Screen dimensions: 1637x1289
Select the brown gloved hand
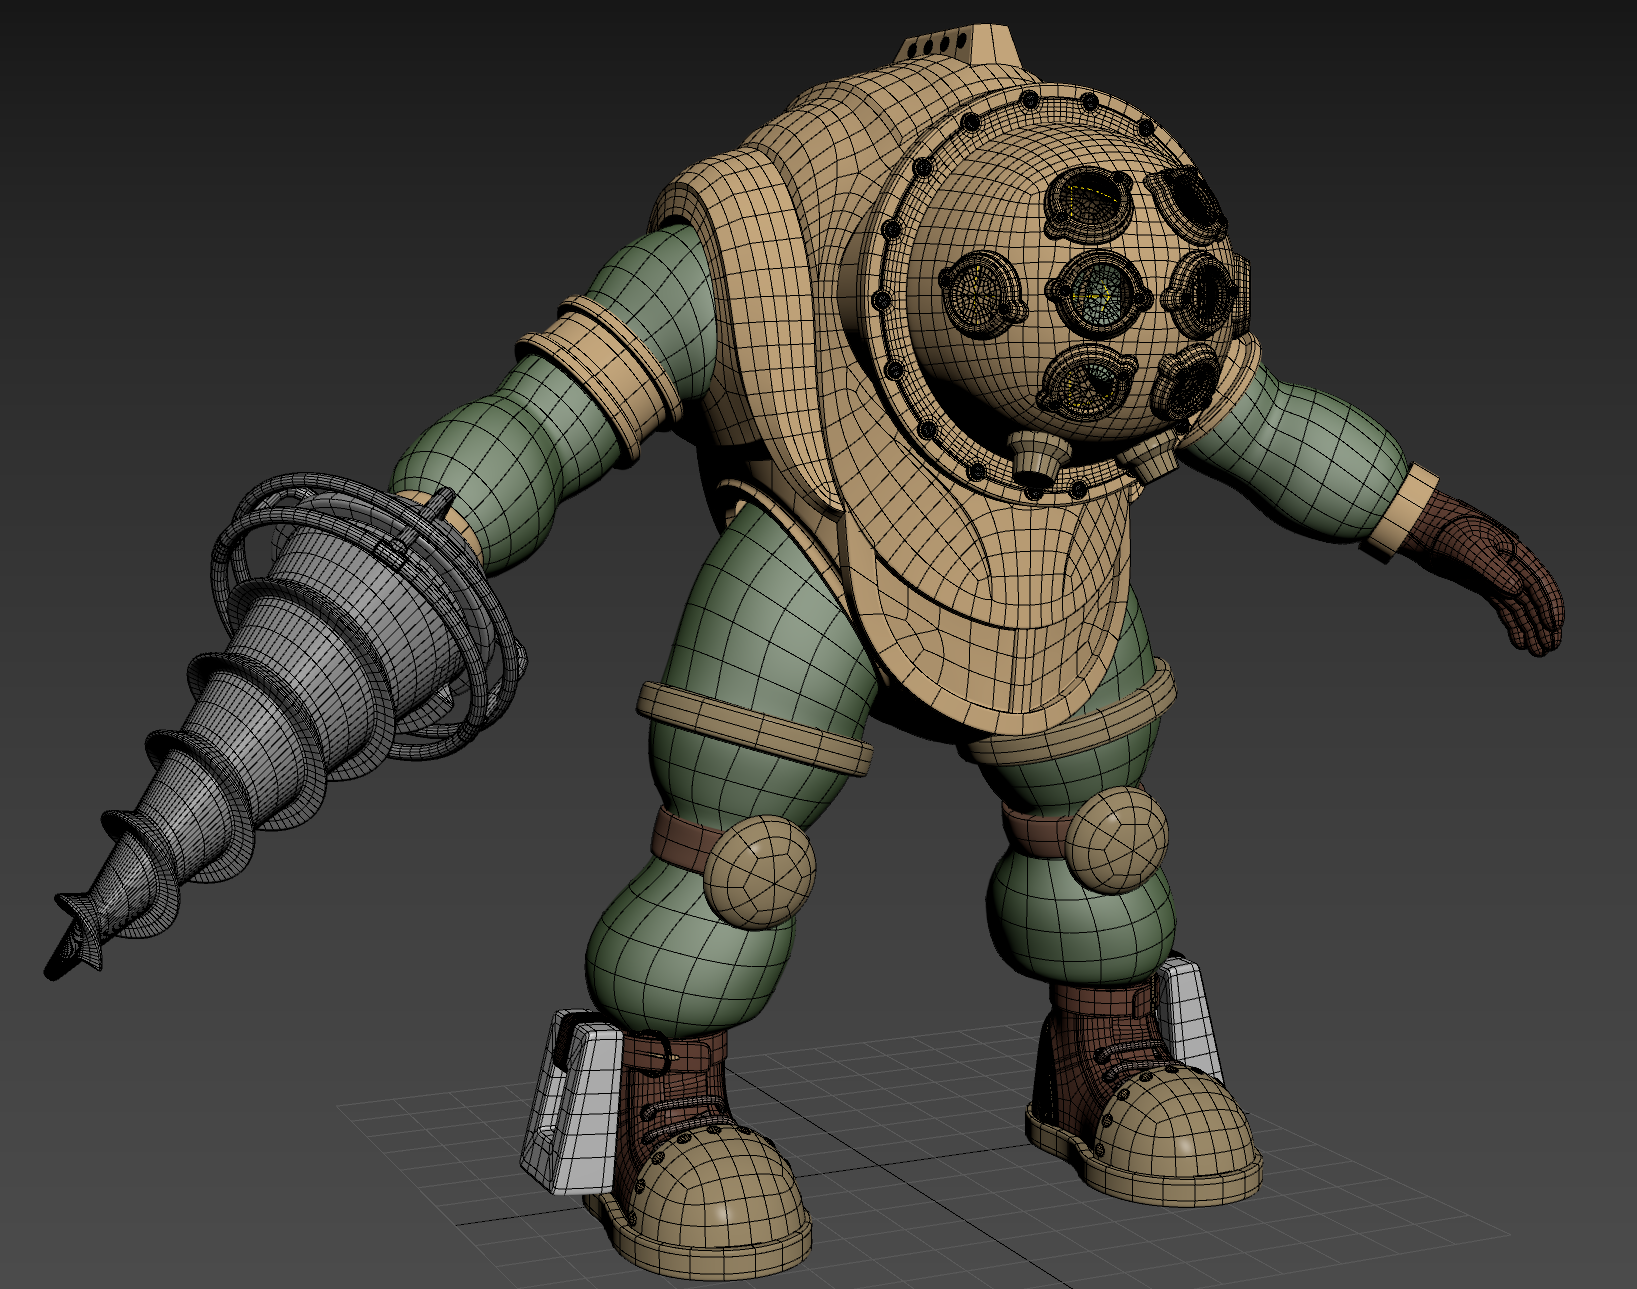point(1486,568)
